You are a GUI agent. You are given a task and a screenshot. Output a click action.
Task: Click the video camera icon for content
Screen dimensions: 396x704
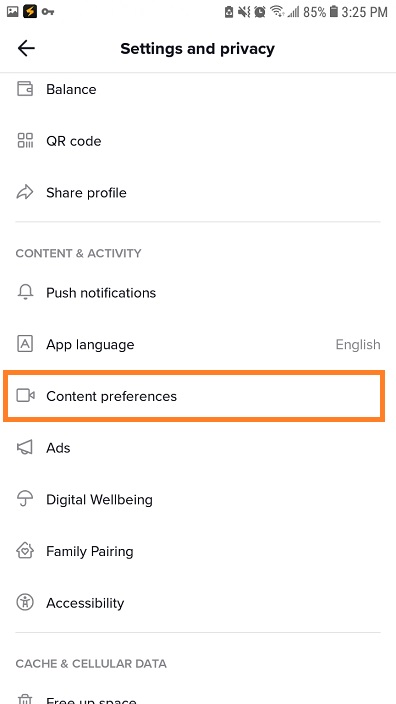25,396
